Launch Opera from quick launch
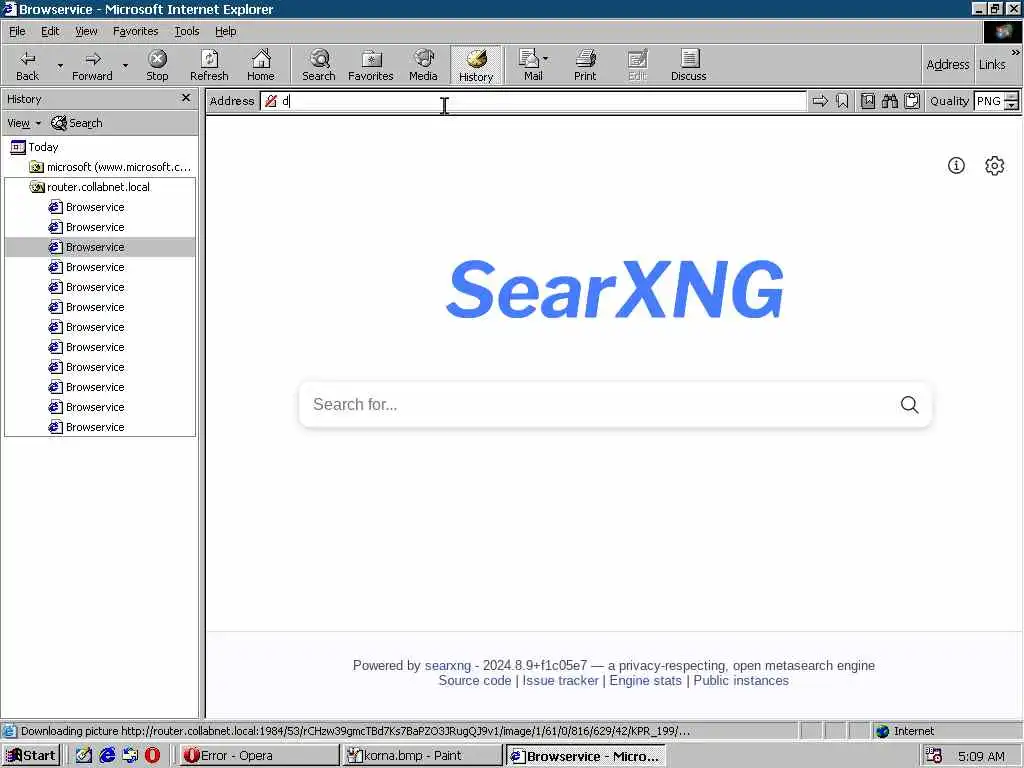Viewport: 1024px width, 768px height. click(x=152, y=756)
